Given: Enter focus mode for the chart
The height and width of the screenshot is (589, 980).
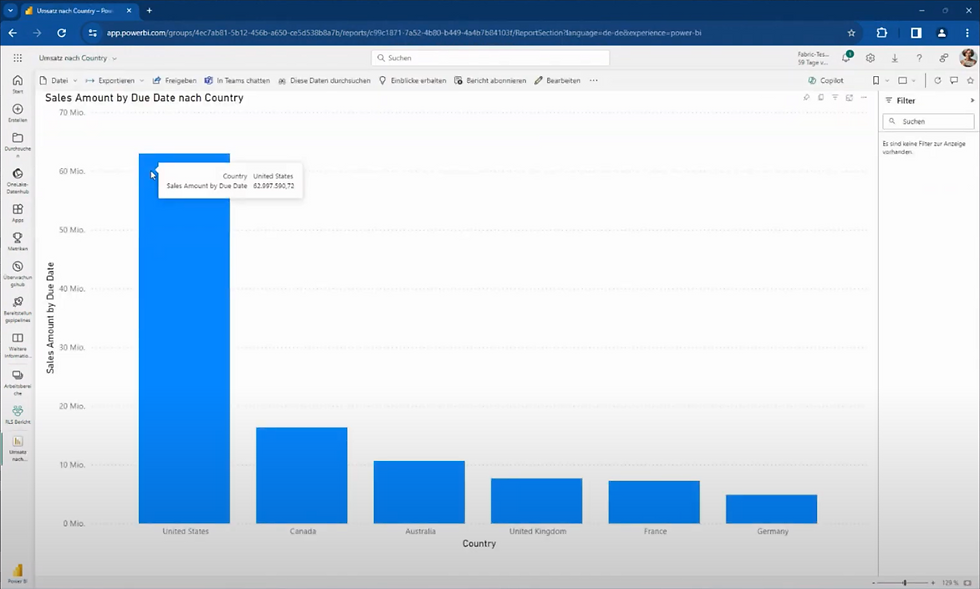Looking at the screenshot, I should [x=849, y=98].
